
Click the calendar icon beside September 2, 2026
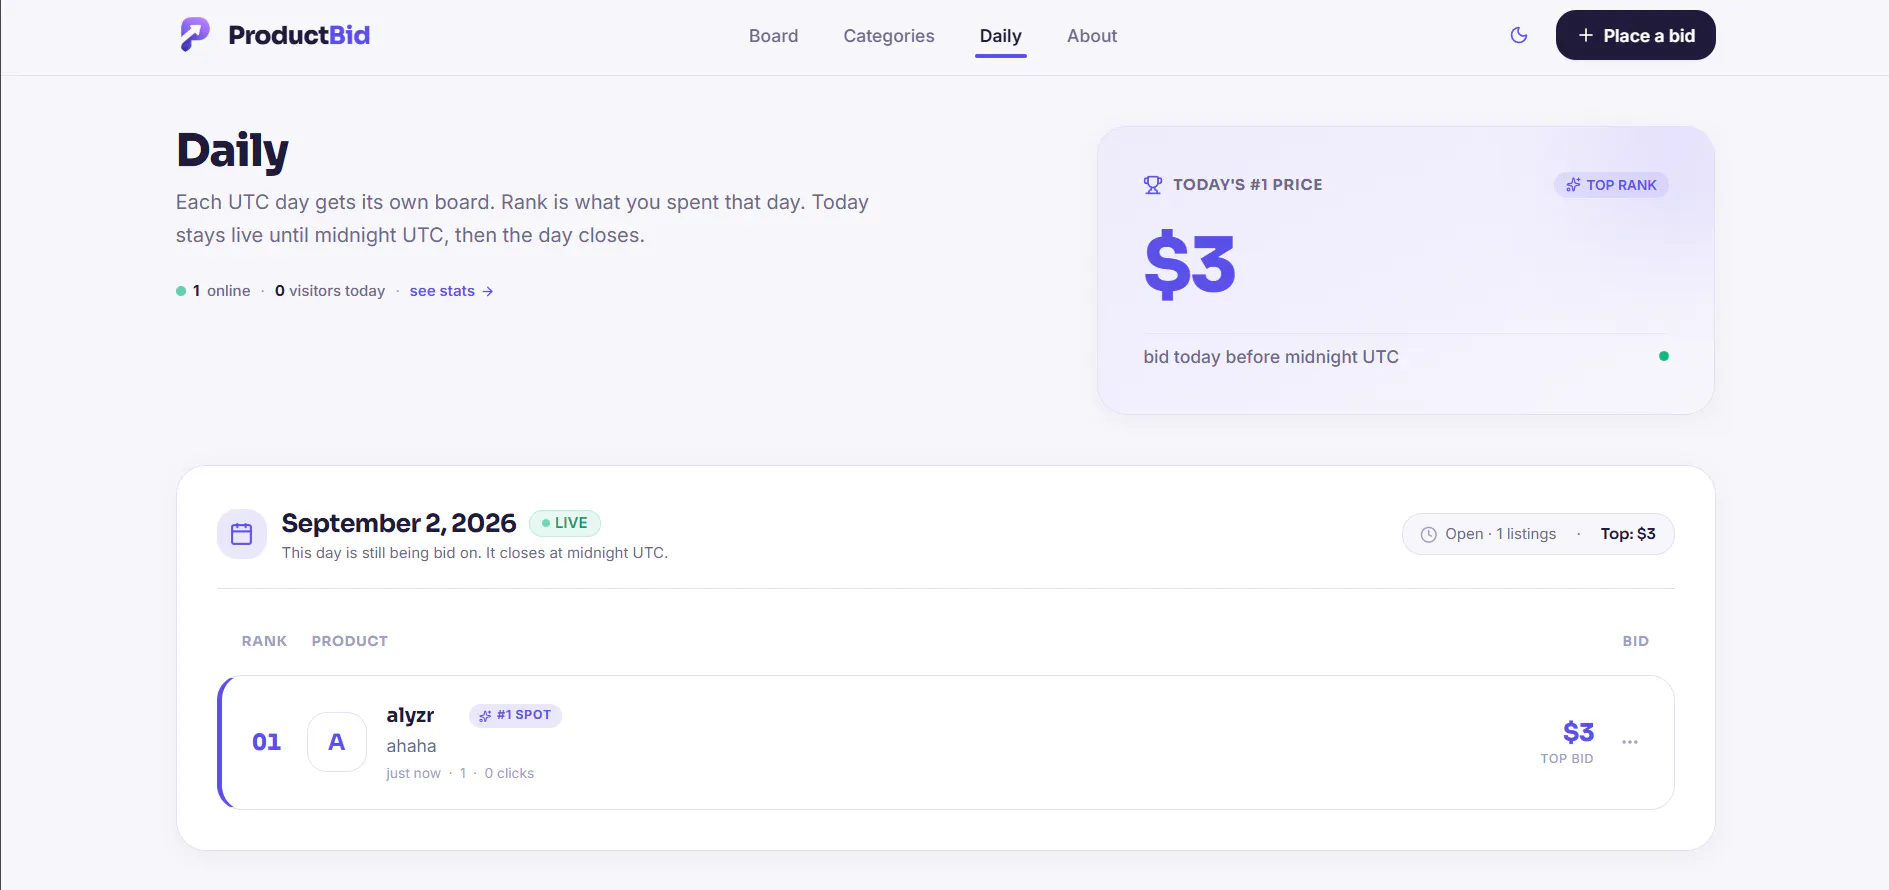(x=242, y=534)
